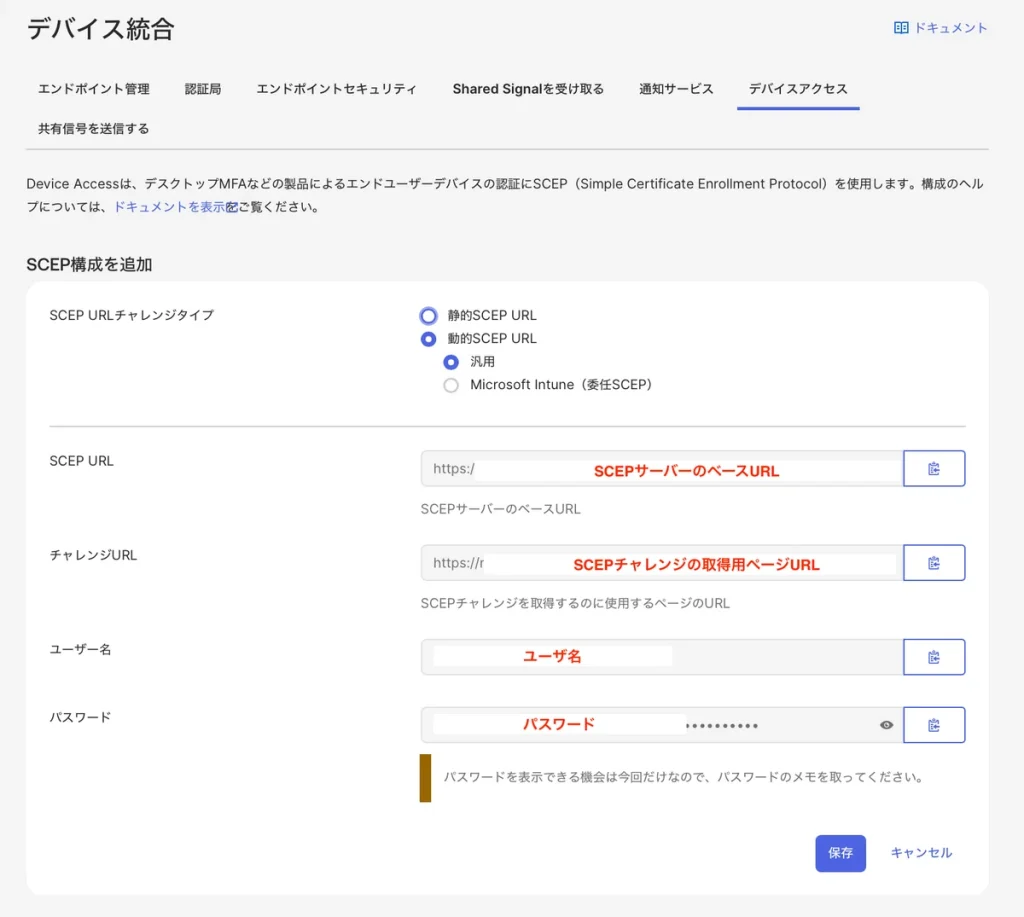Open the ドキュメントを表示 help link
Image resolution: width=1024 pixels, height=917 pixels.
[x=170, y=208]
